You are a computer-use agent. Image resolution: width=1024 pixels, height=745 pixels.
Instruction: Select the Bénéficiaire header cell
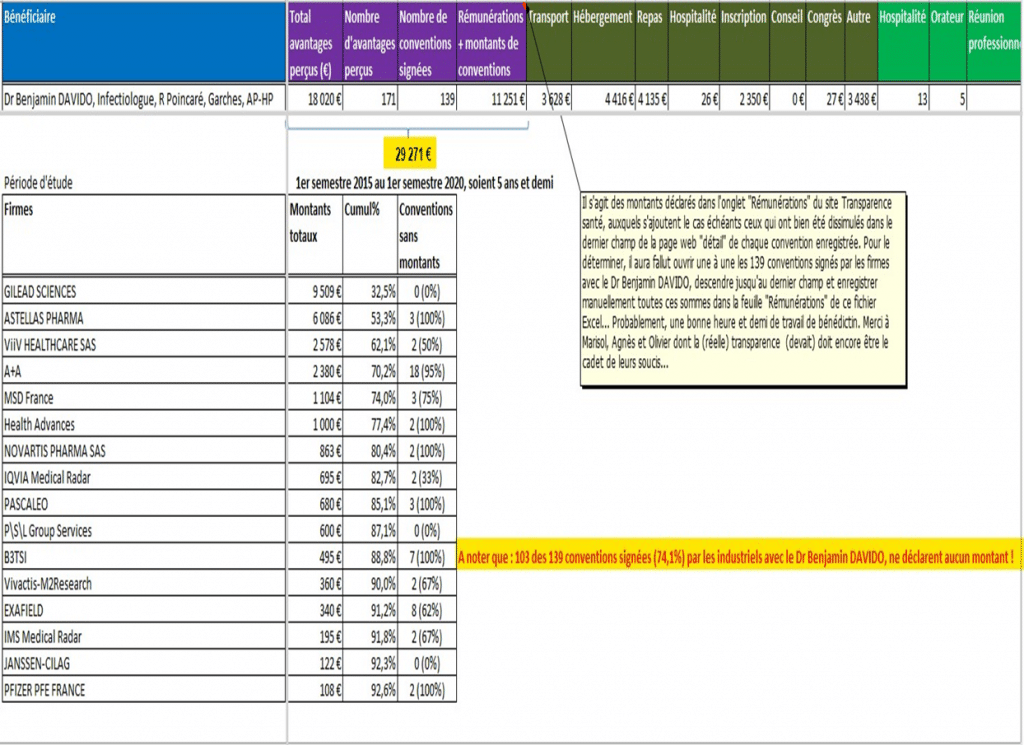point(144,42)
